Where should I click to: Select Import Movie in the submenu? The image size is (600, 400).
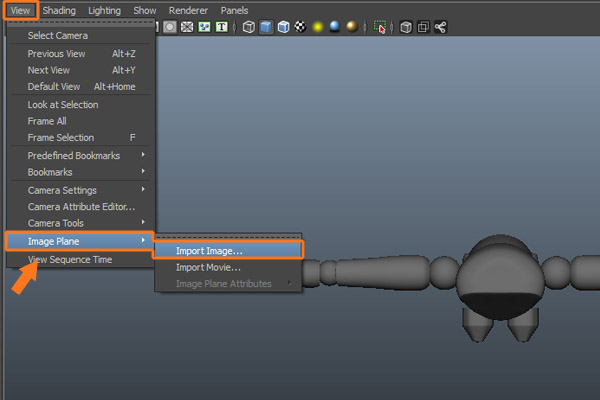208,267
